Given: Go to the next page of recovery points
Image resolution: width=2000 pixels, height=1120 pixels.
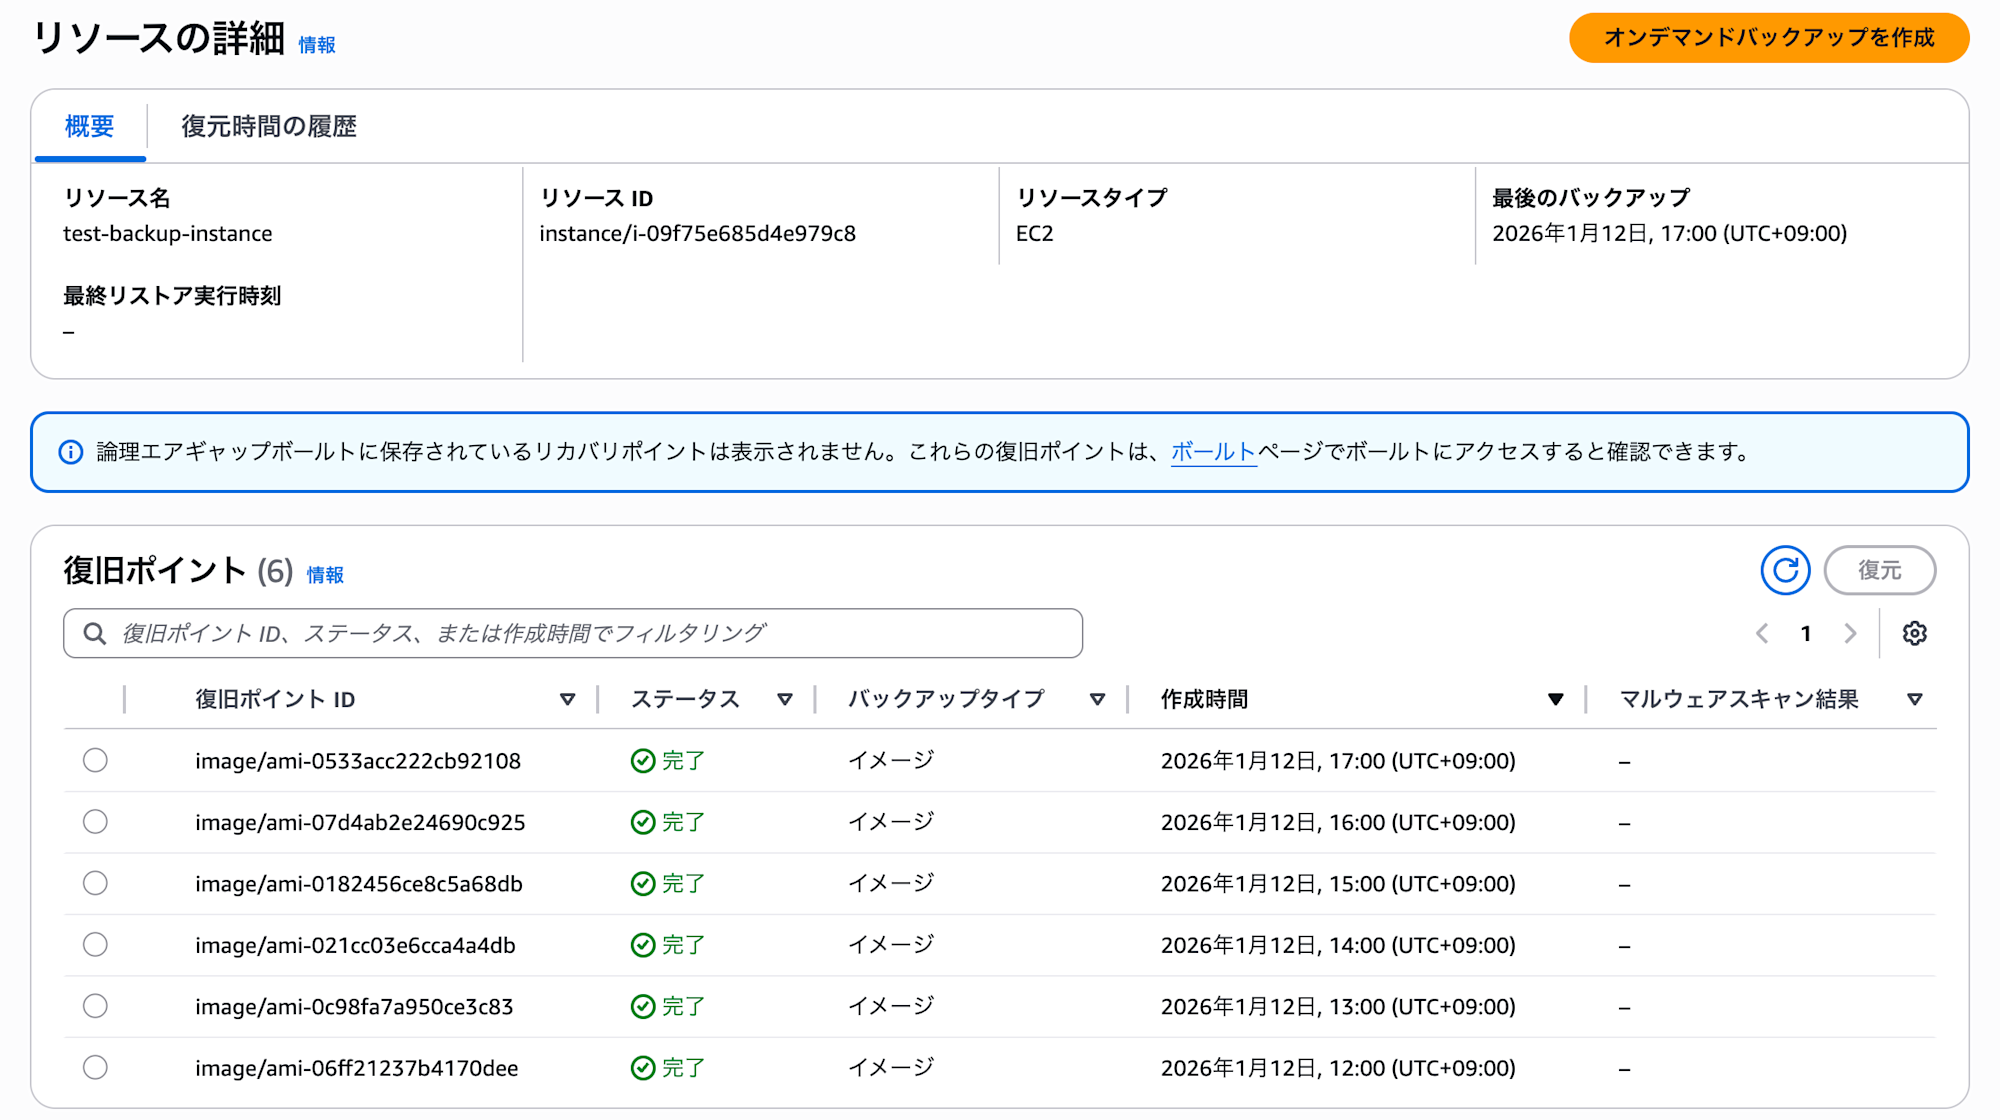Looking at the screenshot, I should click(x=1850, y=633).
